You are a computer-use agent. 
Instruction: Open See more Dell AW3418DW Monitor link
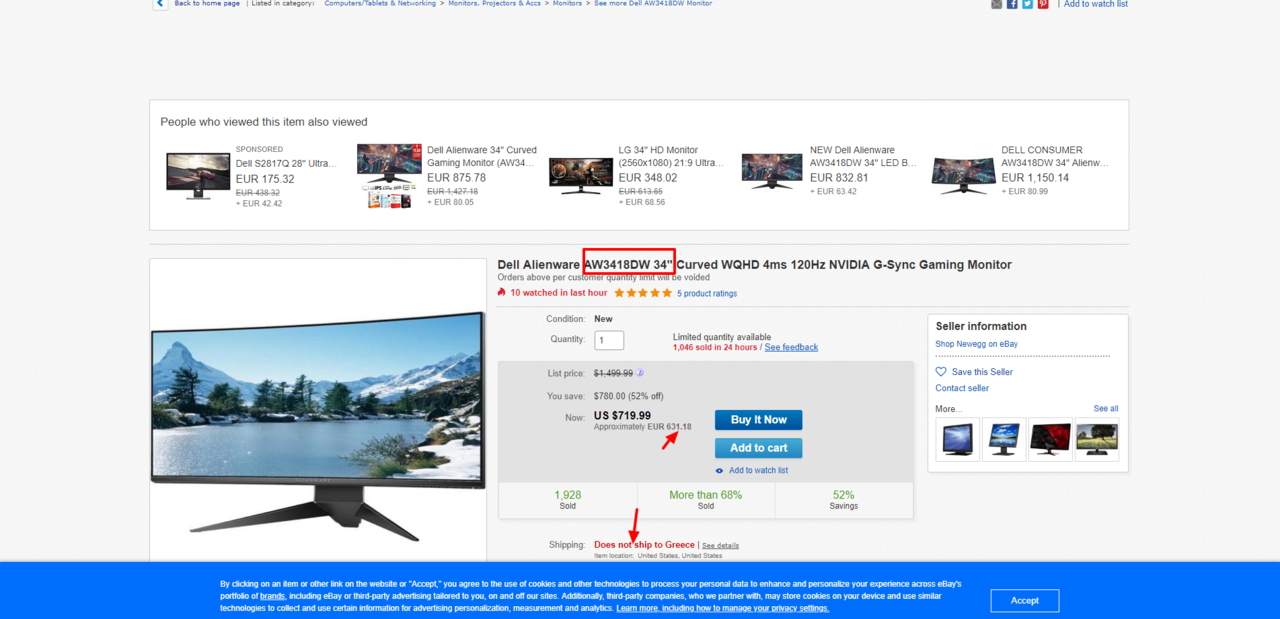point(653,4)
